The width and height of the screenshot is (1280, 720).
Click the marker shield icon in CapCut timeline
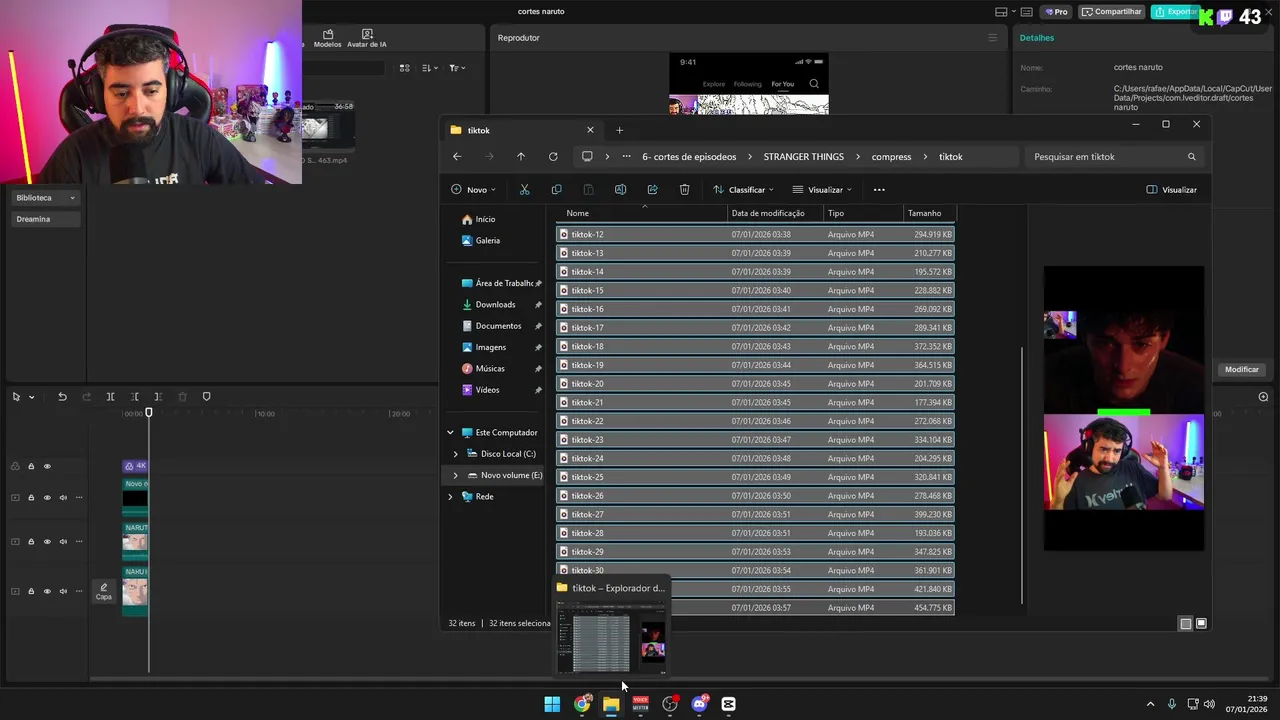[x=207, y=397]
